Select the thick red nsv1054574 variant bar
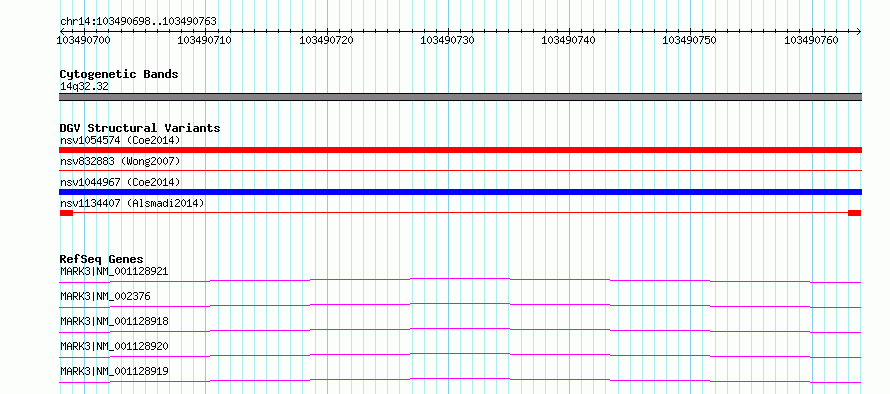Screen dimensions: 890x394 (460, 150)
